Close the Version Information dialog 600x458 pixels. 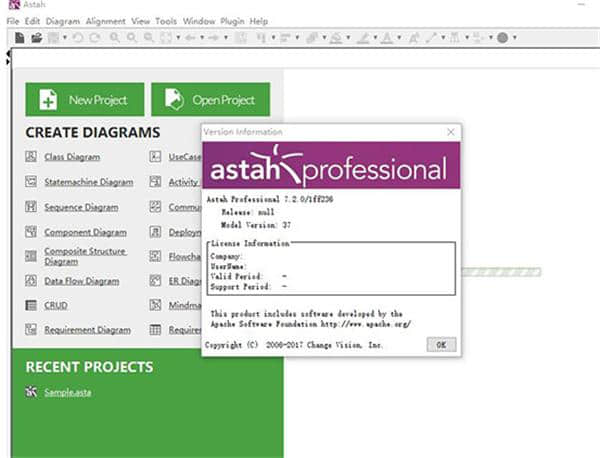[452, 131]
